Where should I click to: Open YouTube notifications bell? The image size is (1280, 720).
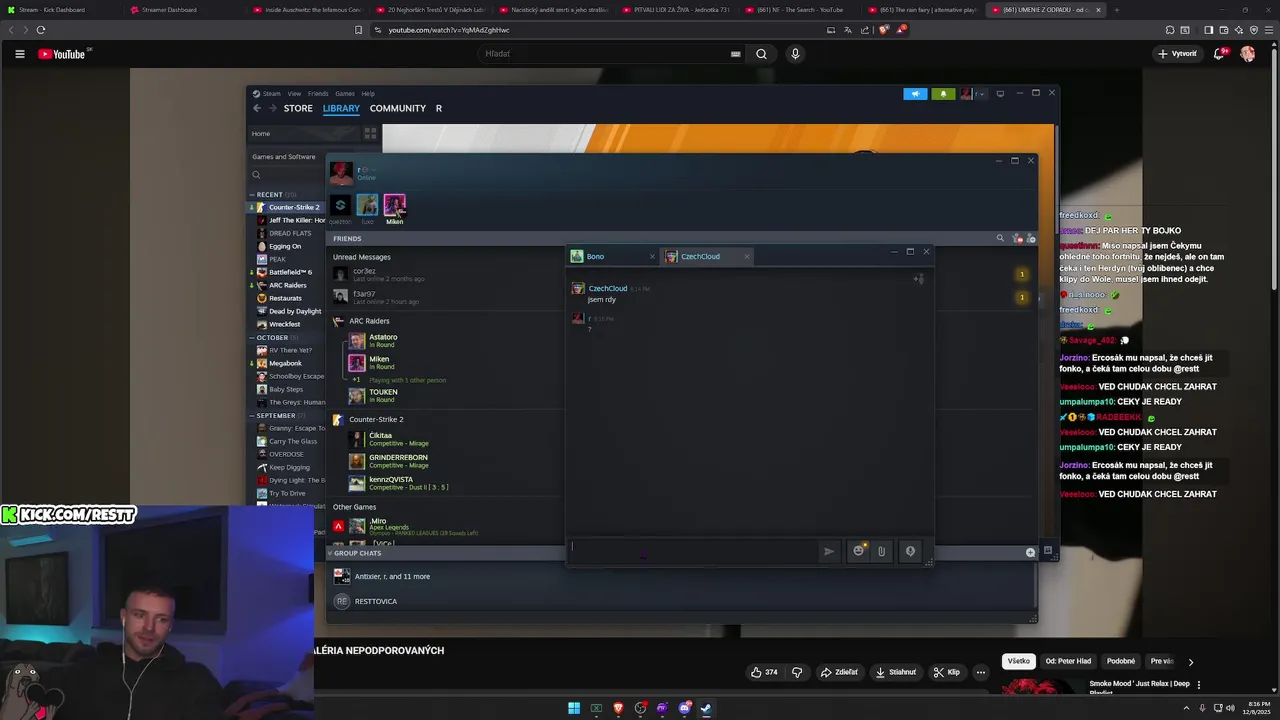click(x=1219, y=54)
